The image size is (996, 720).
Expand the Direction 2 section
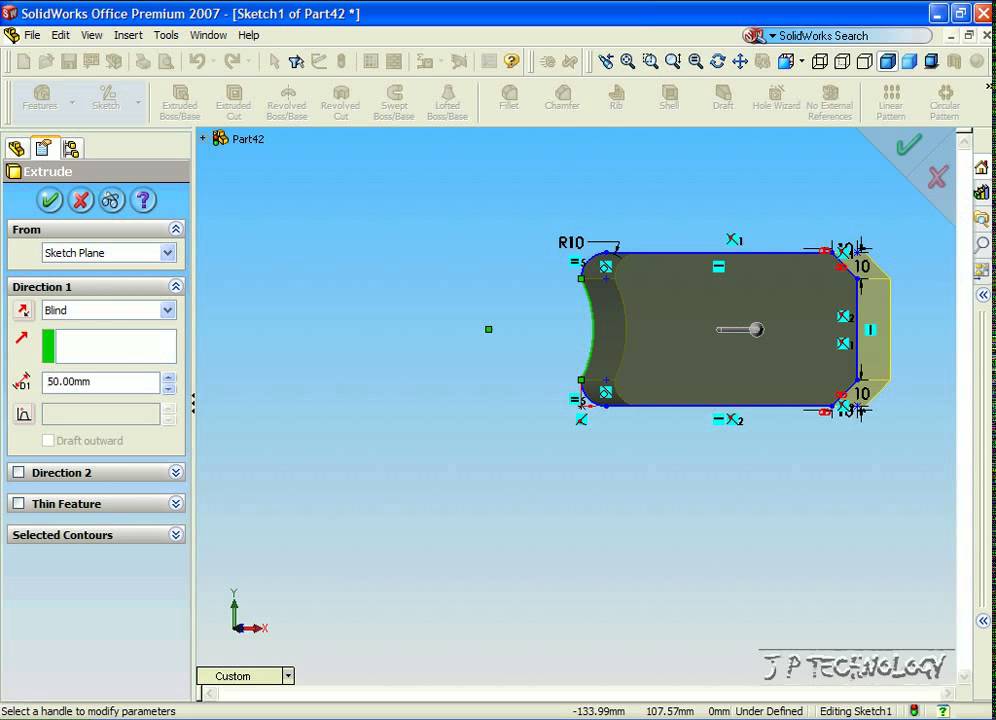176,472
